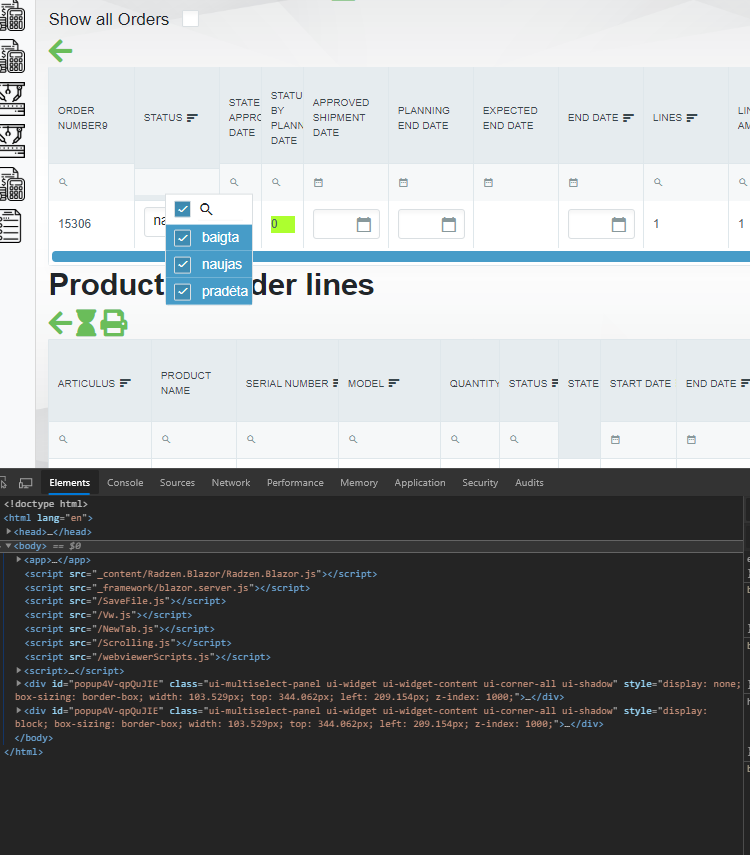Screen dimensions: 750x855
Task: Expand the <app> node in the DOM tree
Action: [x=20, y=560]
